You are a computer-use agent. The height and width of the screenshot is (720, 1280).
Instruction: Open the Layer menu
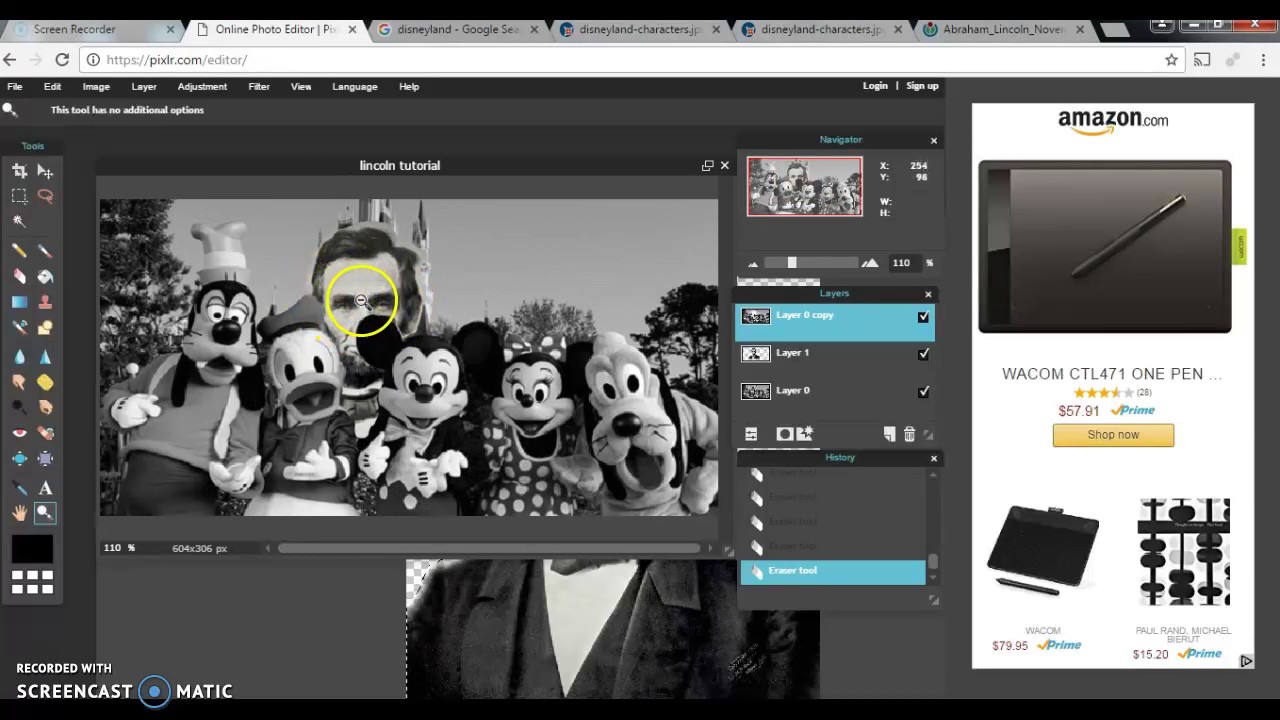click(144, 87)
